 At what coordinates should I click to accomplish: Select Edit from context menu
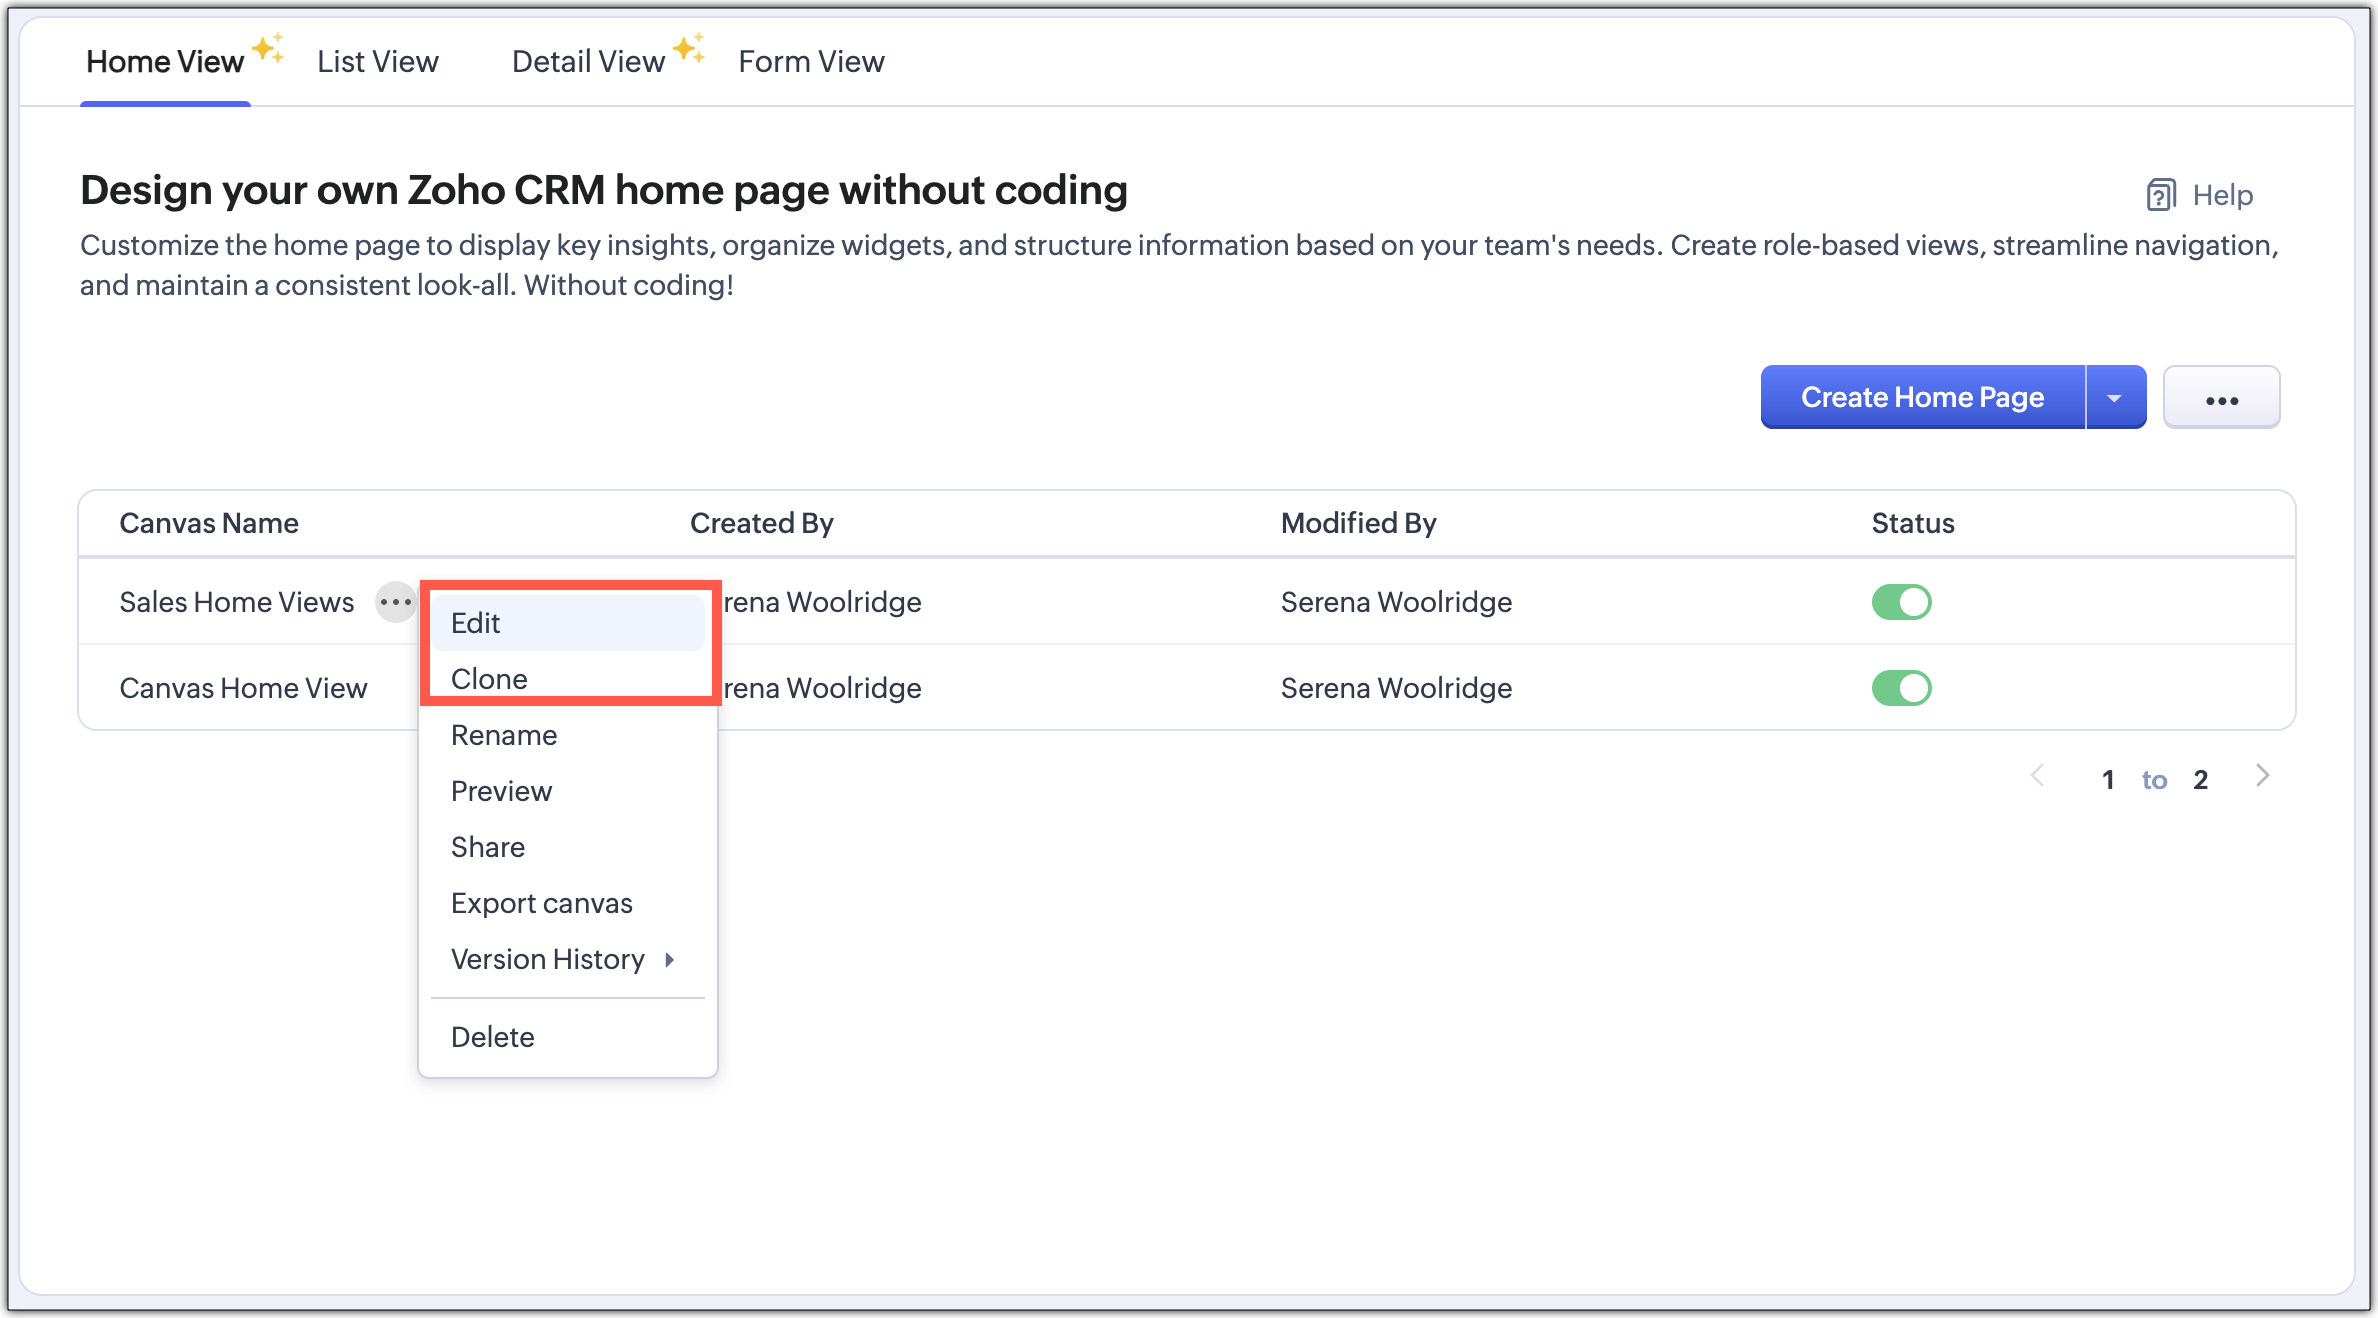pyautogui.click(x=476, y=623)
